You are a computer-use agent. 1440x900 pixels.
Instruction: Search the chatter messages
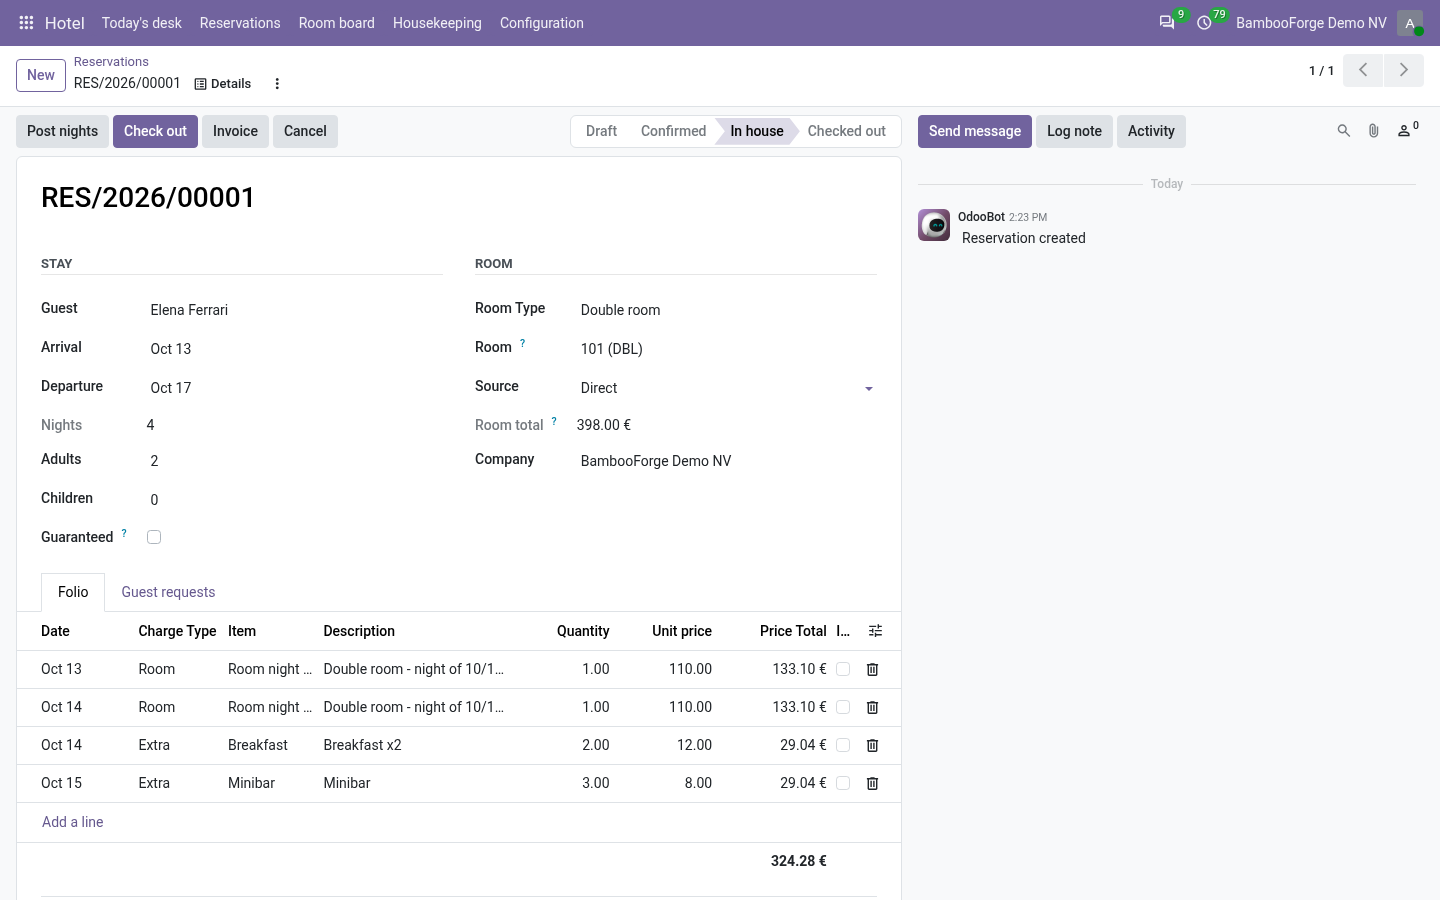(1344, 131)
